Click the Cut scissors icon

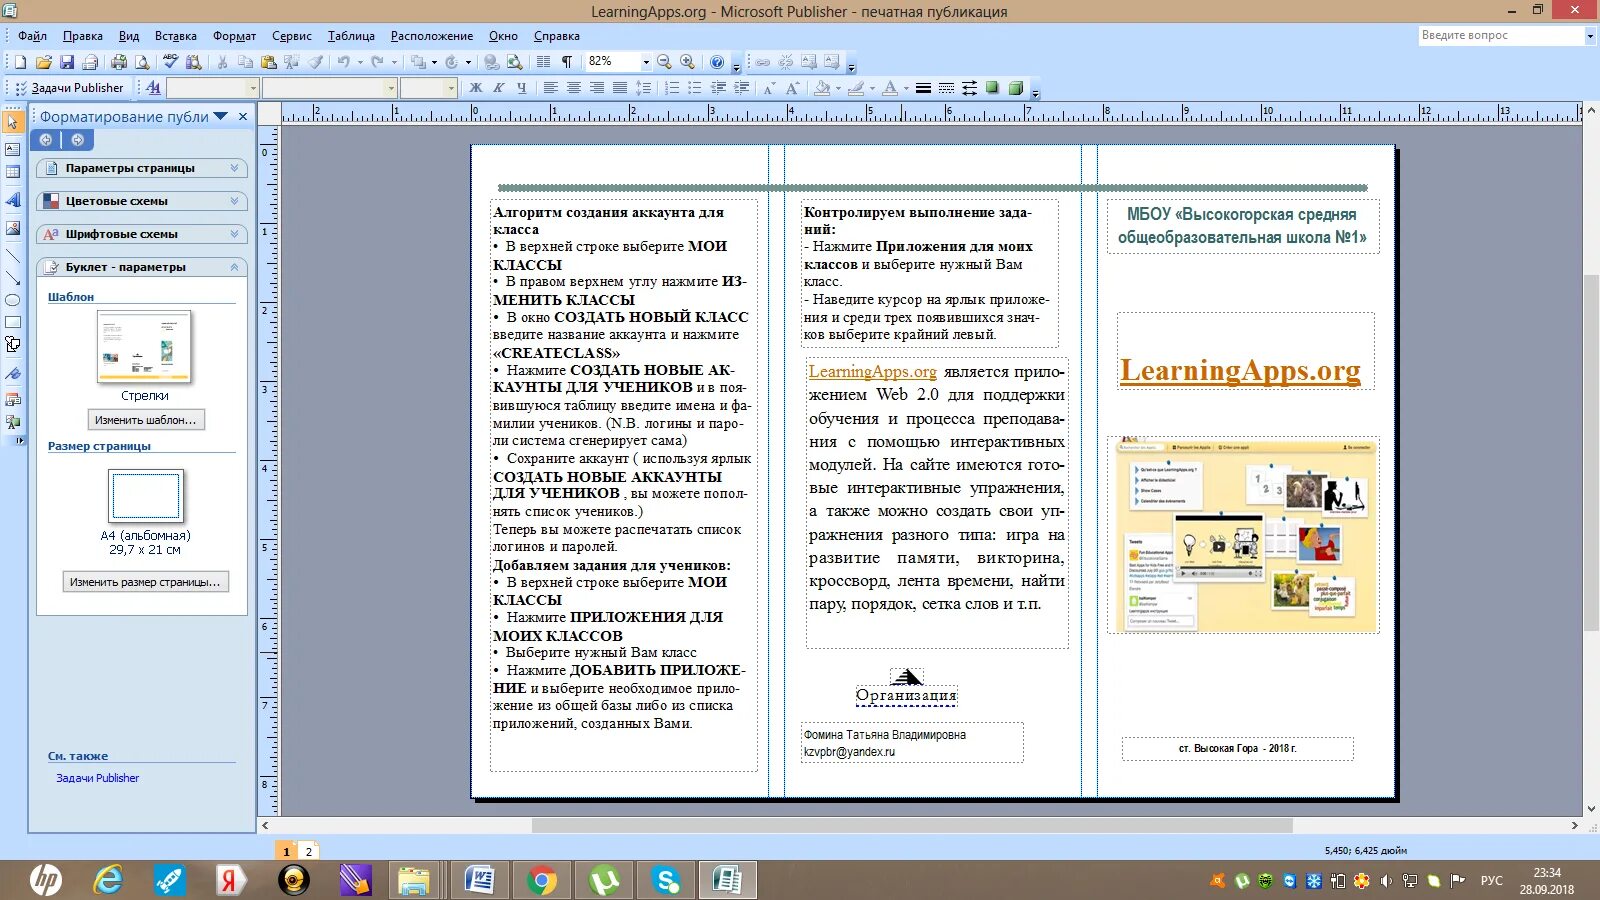click(222, 62)
